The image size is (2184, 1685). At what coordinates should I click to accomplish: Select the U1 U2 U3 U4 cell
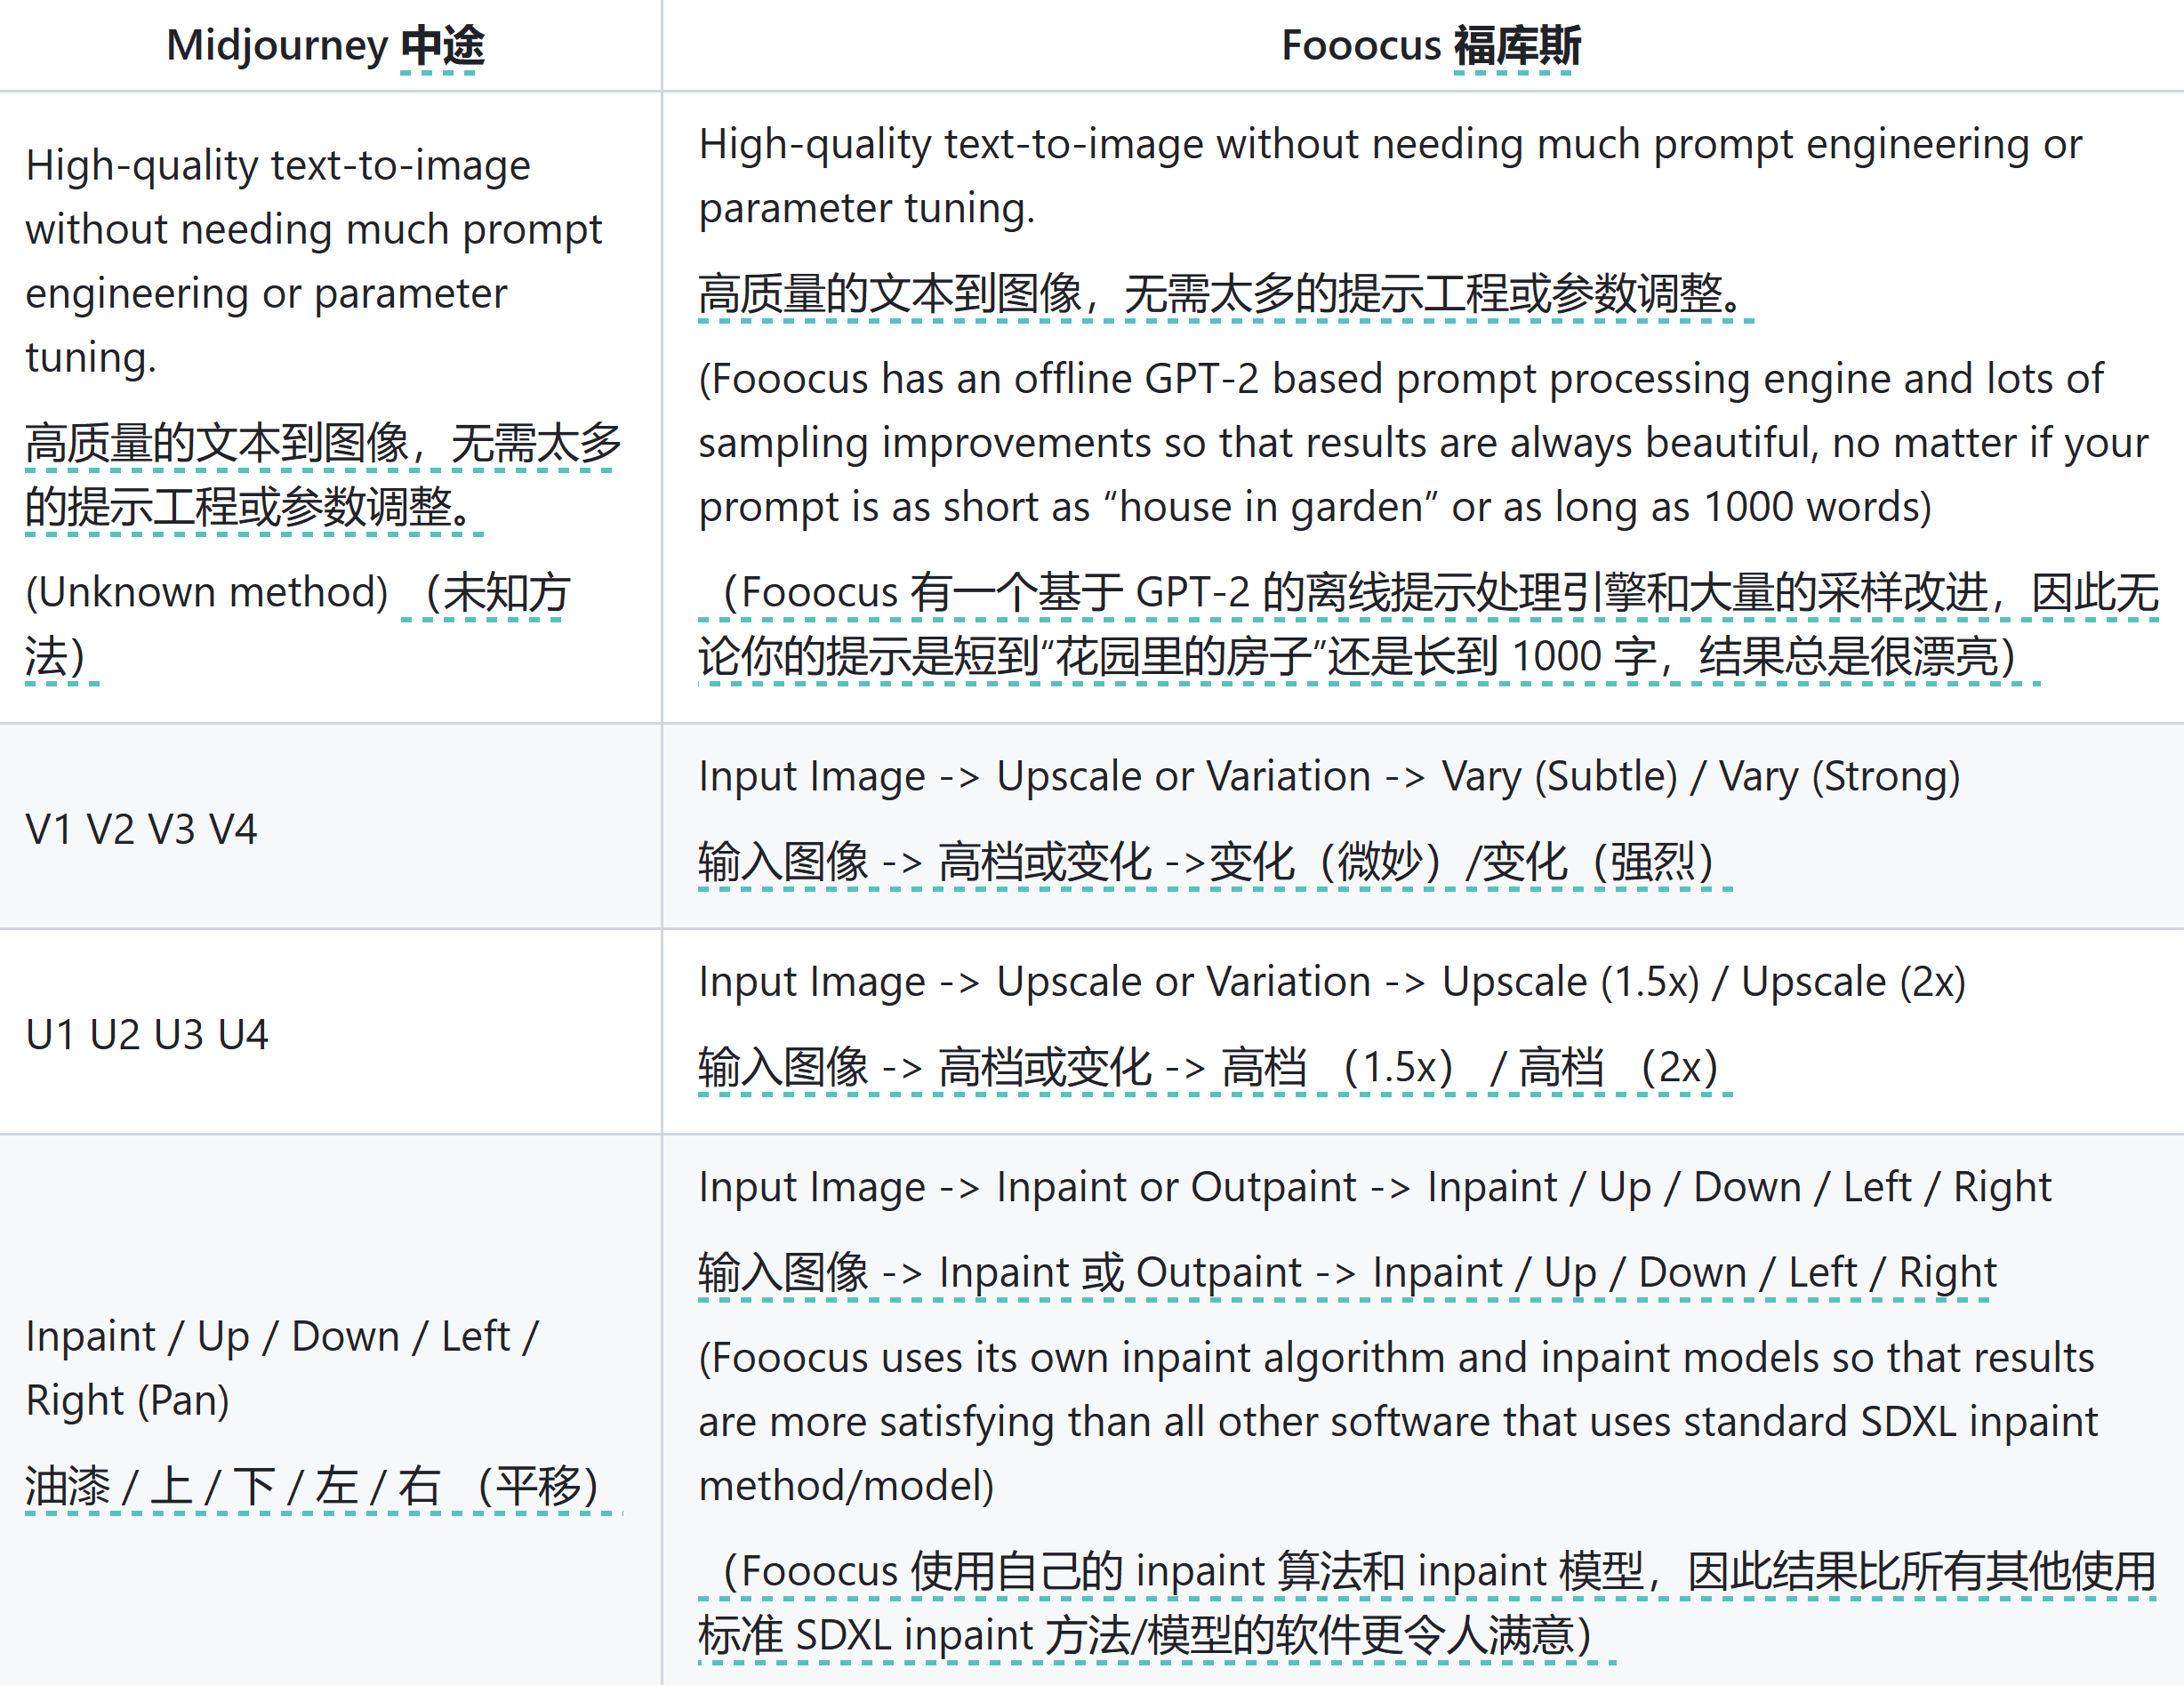(147, 1035)
